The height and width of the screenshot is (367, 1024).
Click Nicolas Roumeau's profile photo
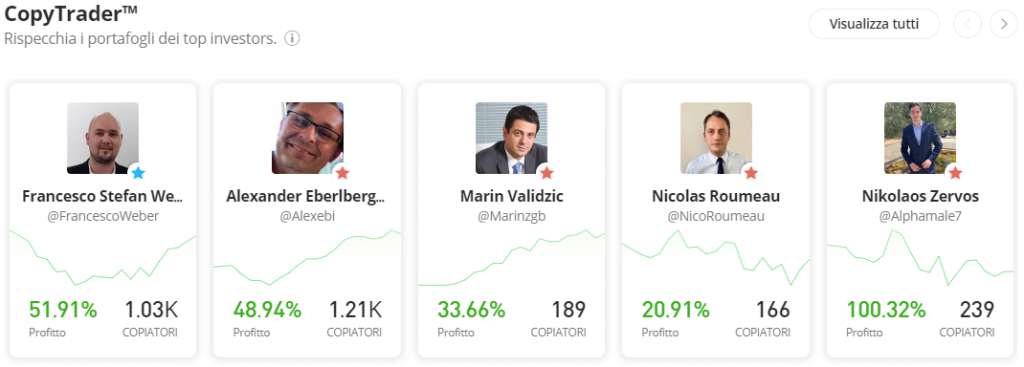[716, 138]
